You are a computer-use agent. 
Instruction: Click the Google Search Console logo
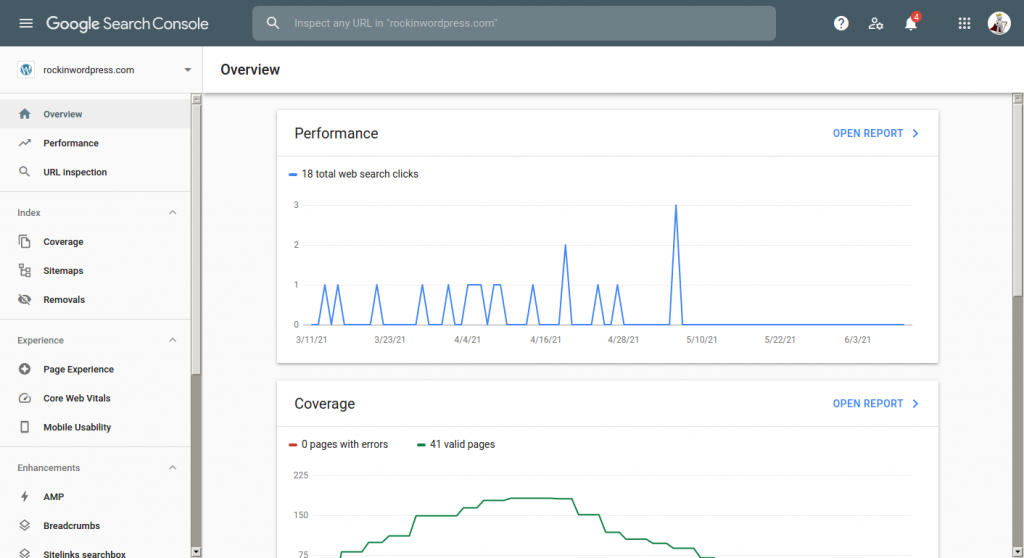(x=127, y=24)
